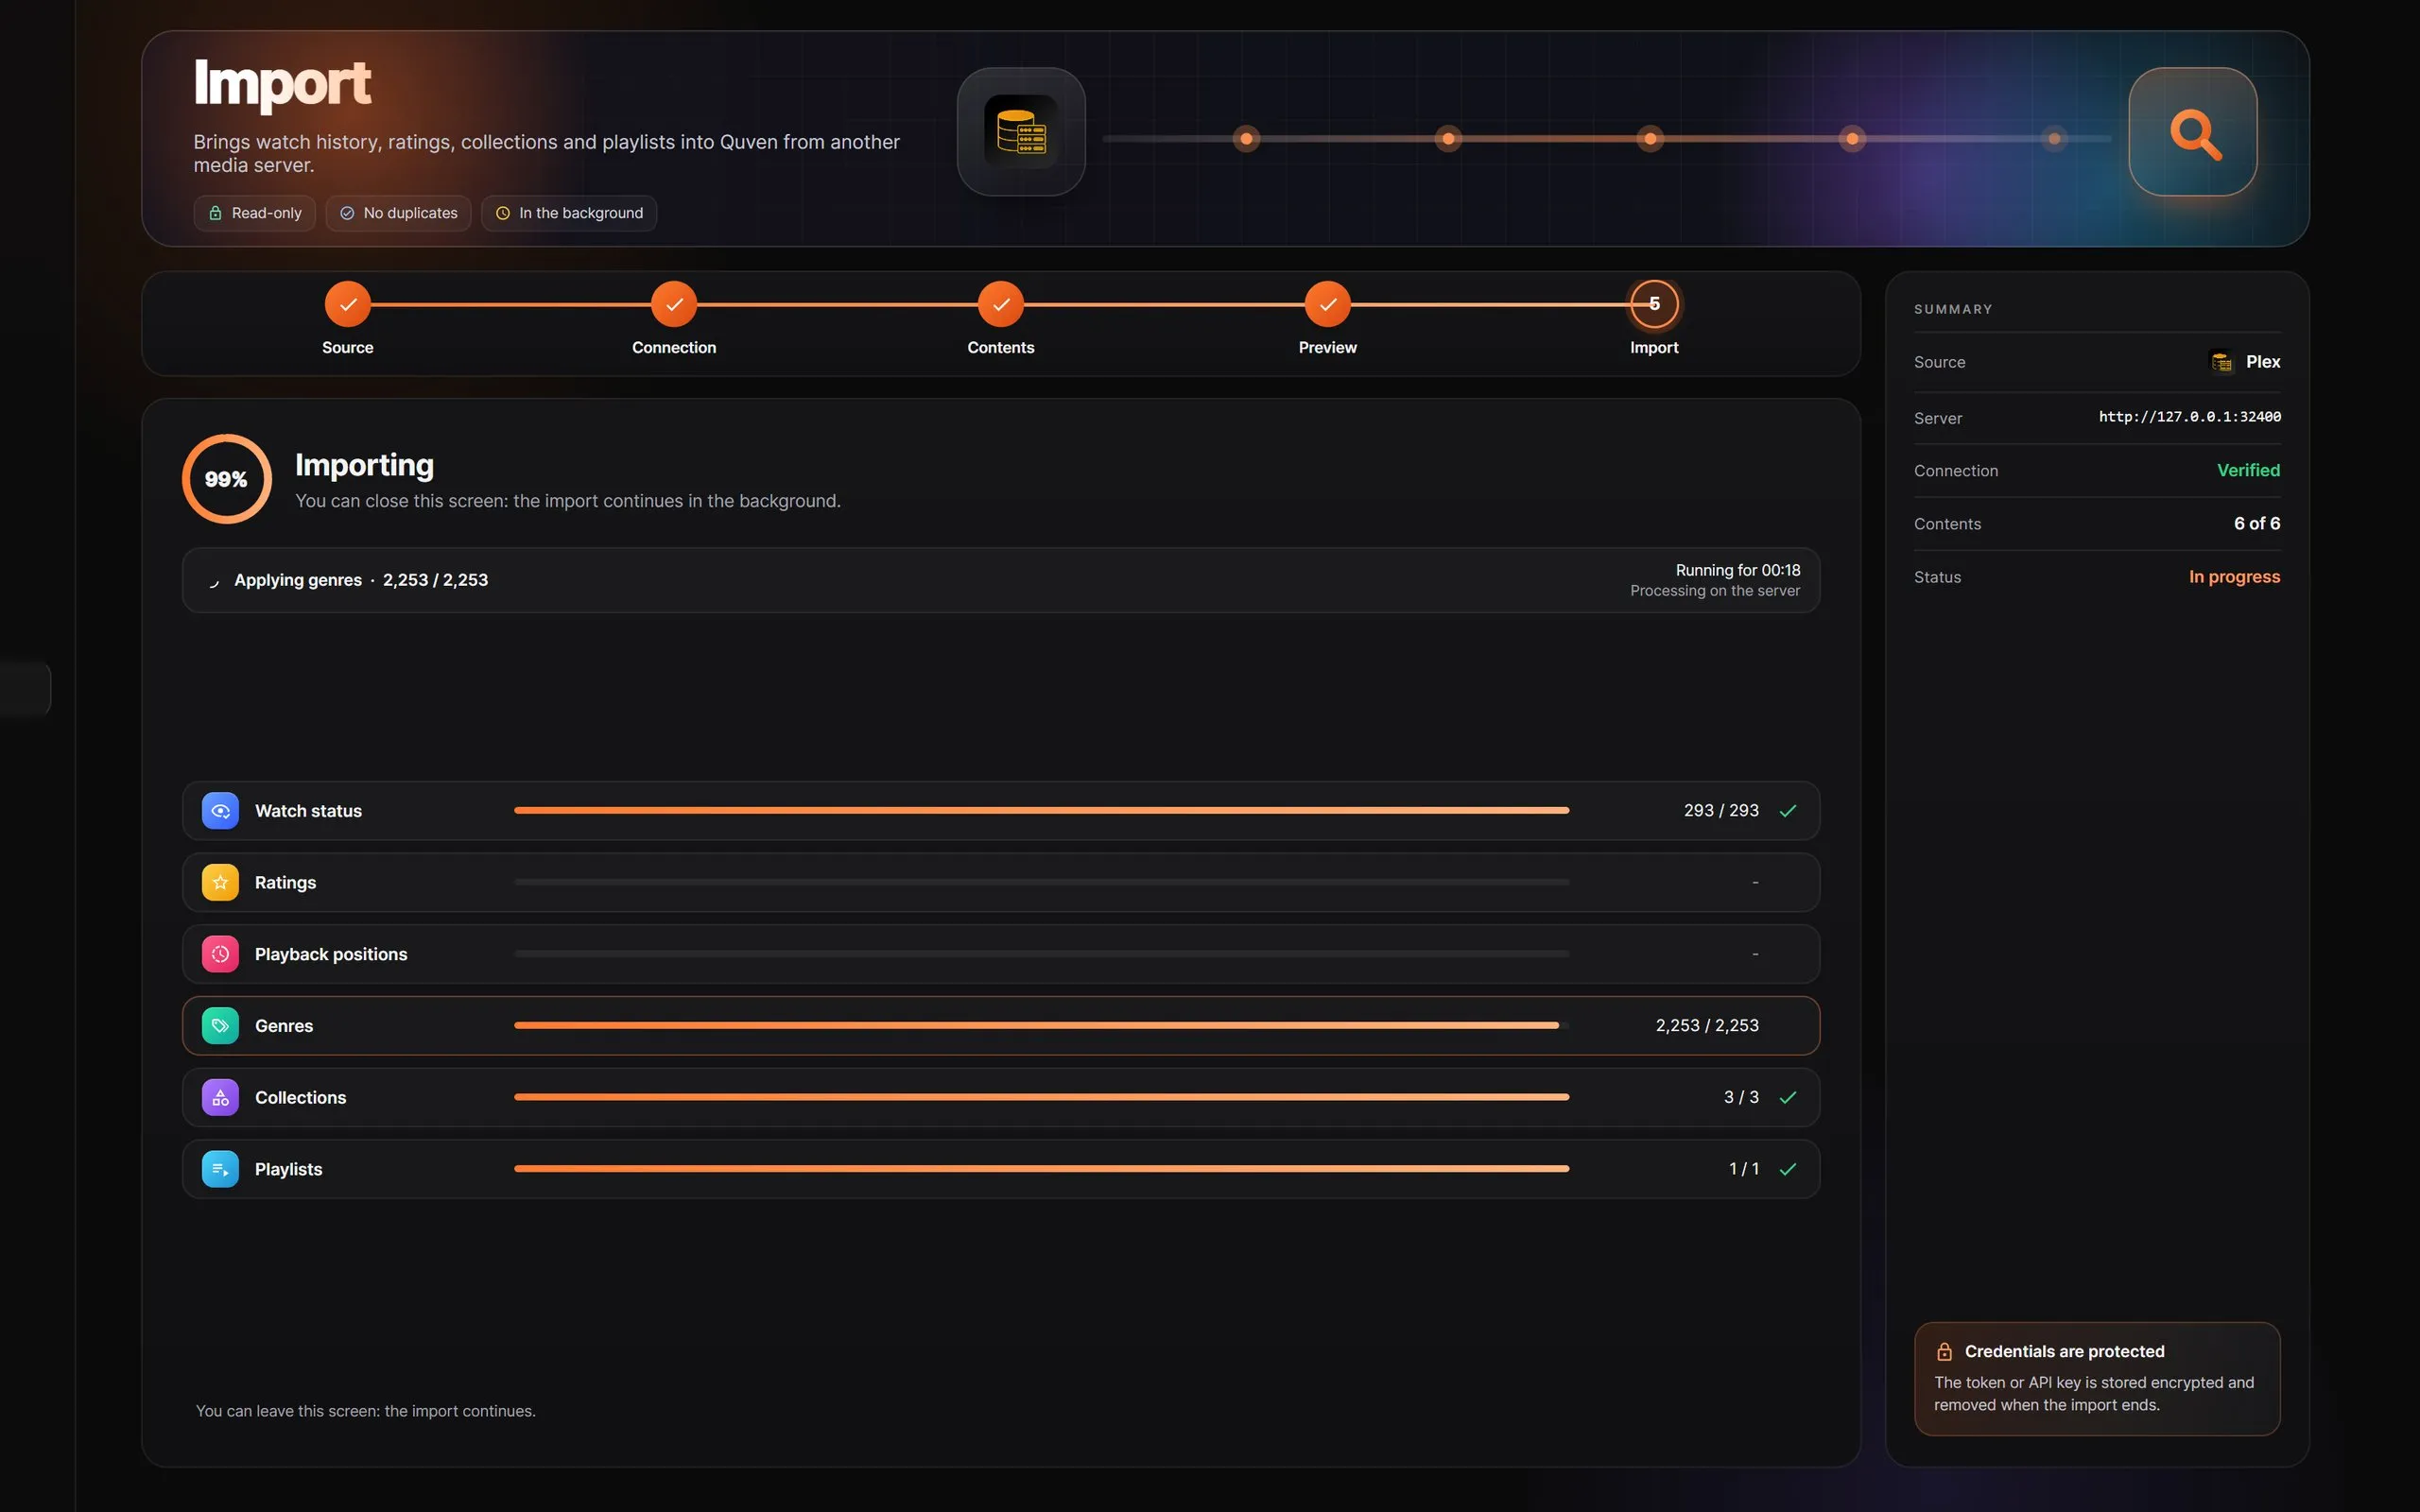2420x1512 pixels.
Task: Click the last dot on the header timeline
Action: [x=2054, y=139]
